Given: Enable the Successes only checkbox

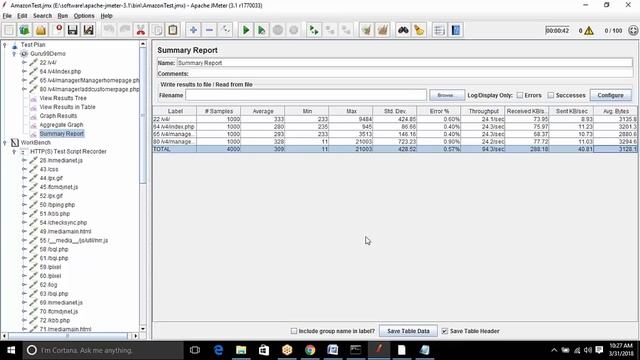Looking at the screenshot, I should [551, 95].
